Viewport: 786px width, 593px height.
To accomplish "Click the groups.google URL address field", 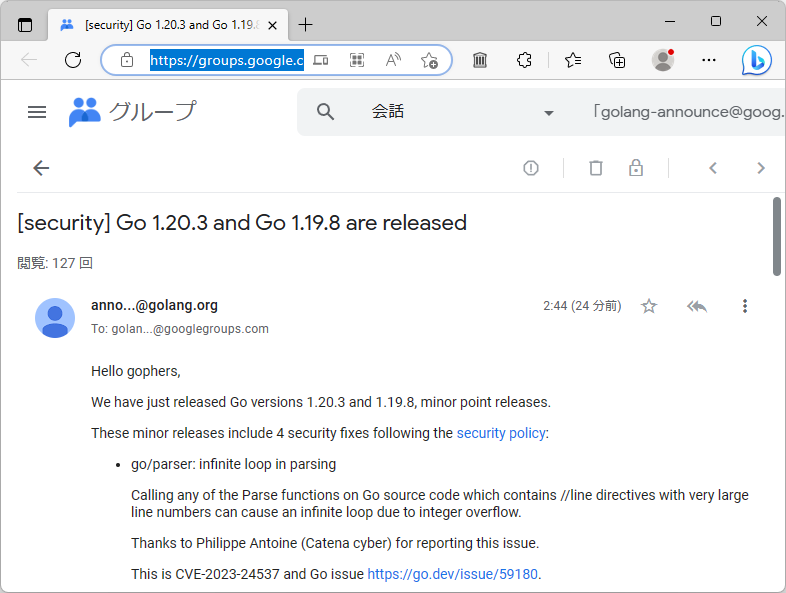I will (x=227, y=60).
